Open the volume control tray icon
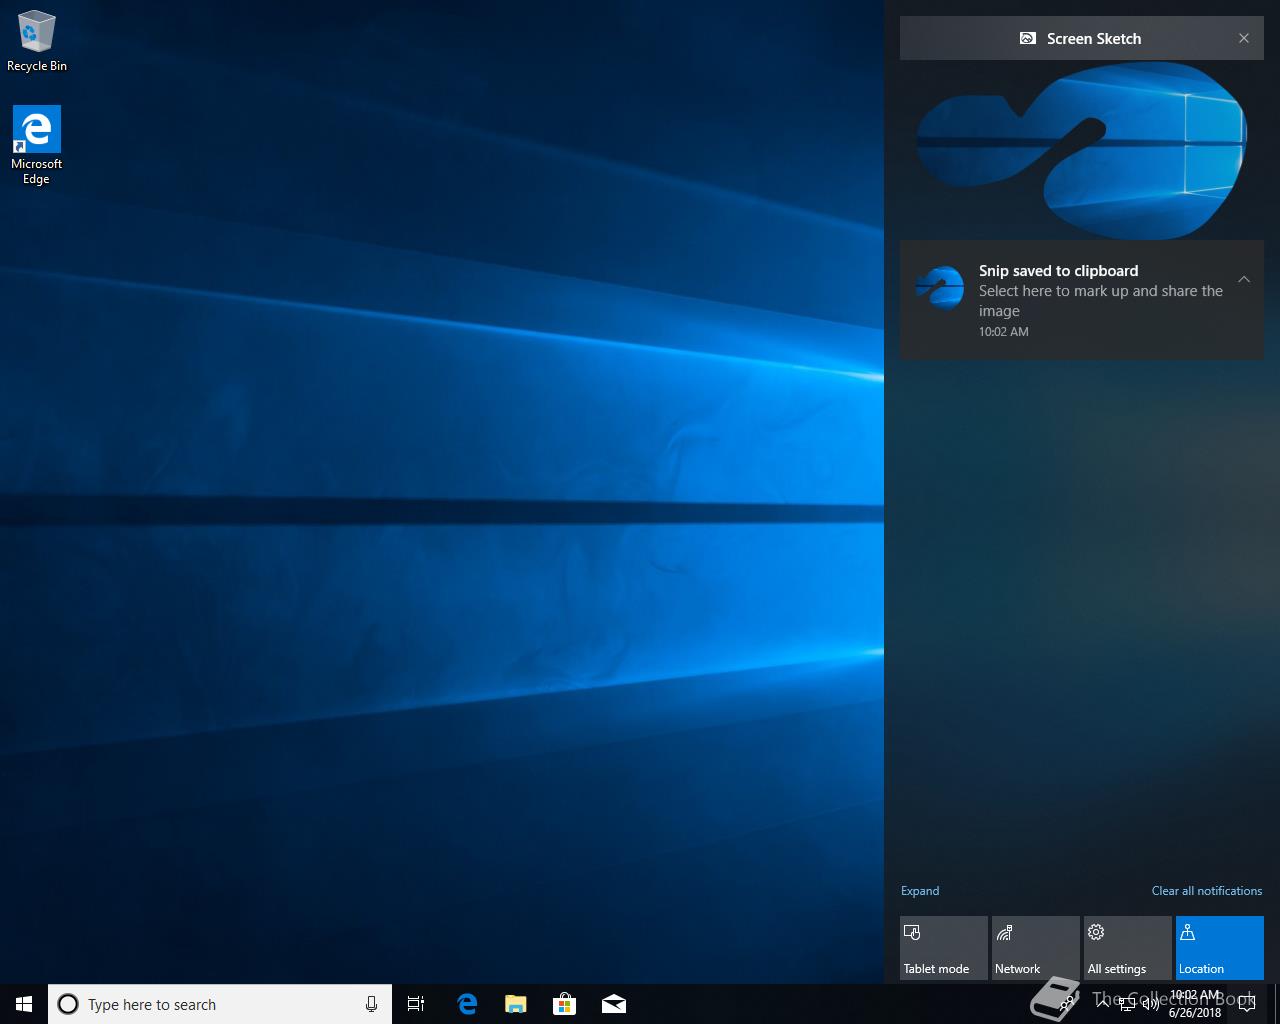Viewport: 1280px width, 1024px height. pos(1150,1004)
